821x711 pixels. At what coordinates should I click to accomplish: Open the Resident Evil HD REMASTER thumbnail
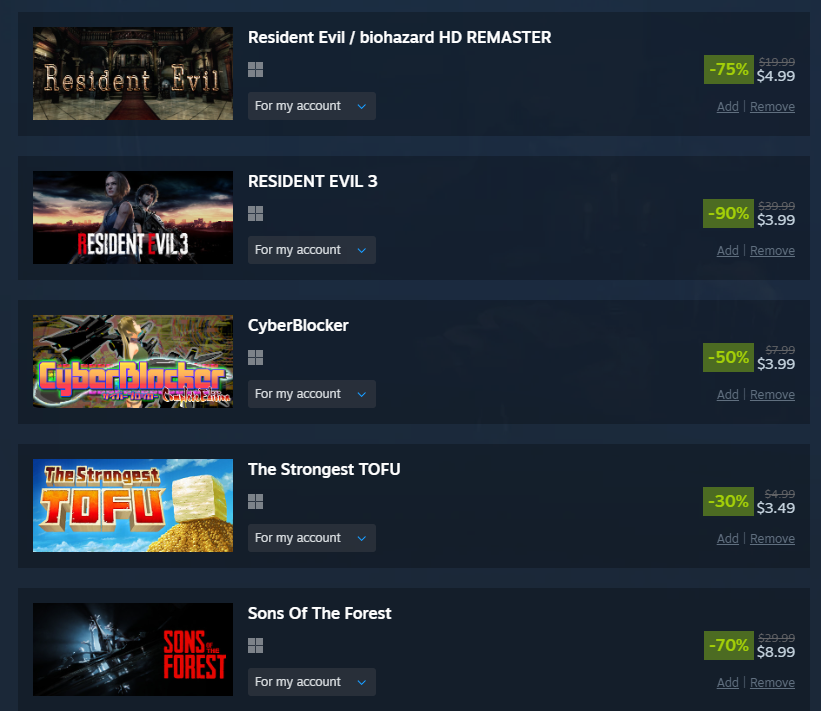click(x=133, y=74)
